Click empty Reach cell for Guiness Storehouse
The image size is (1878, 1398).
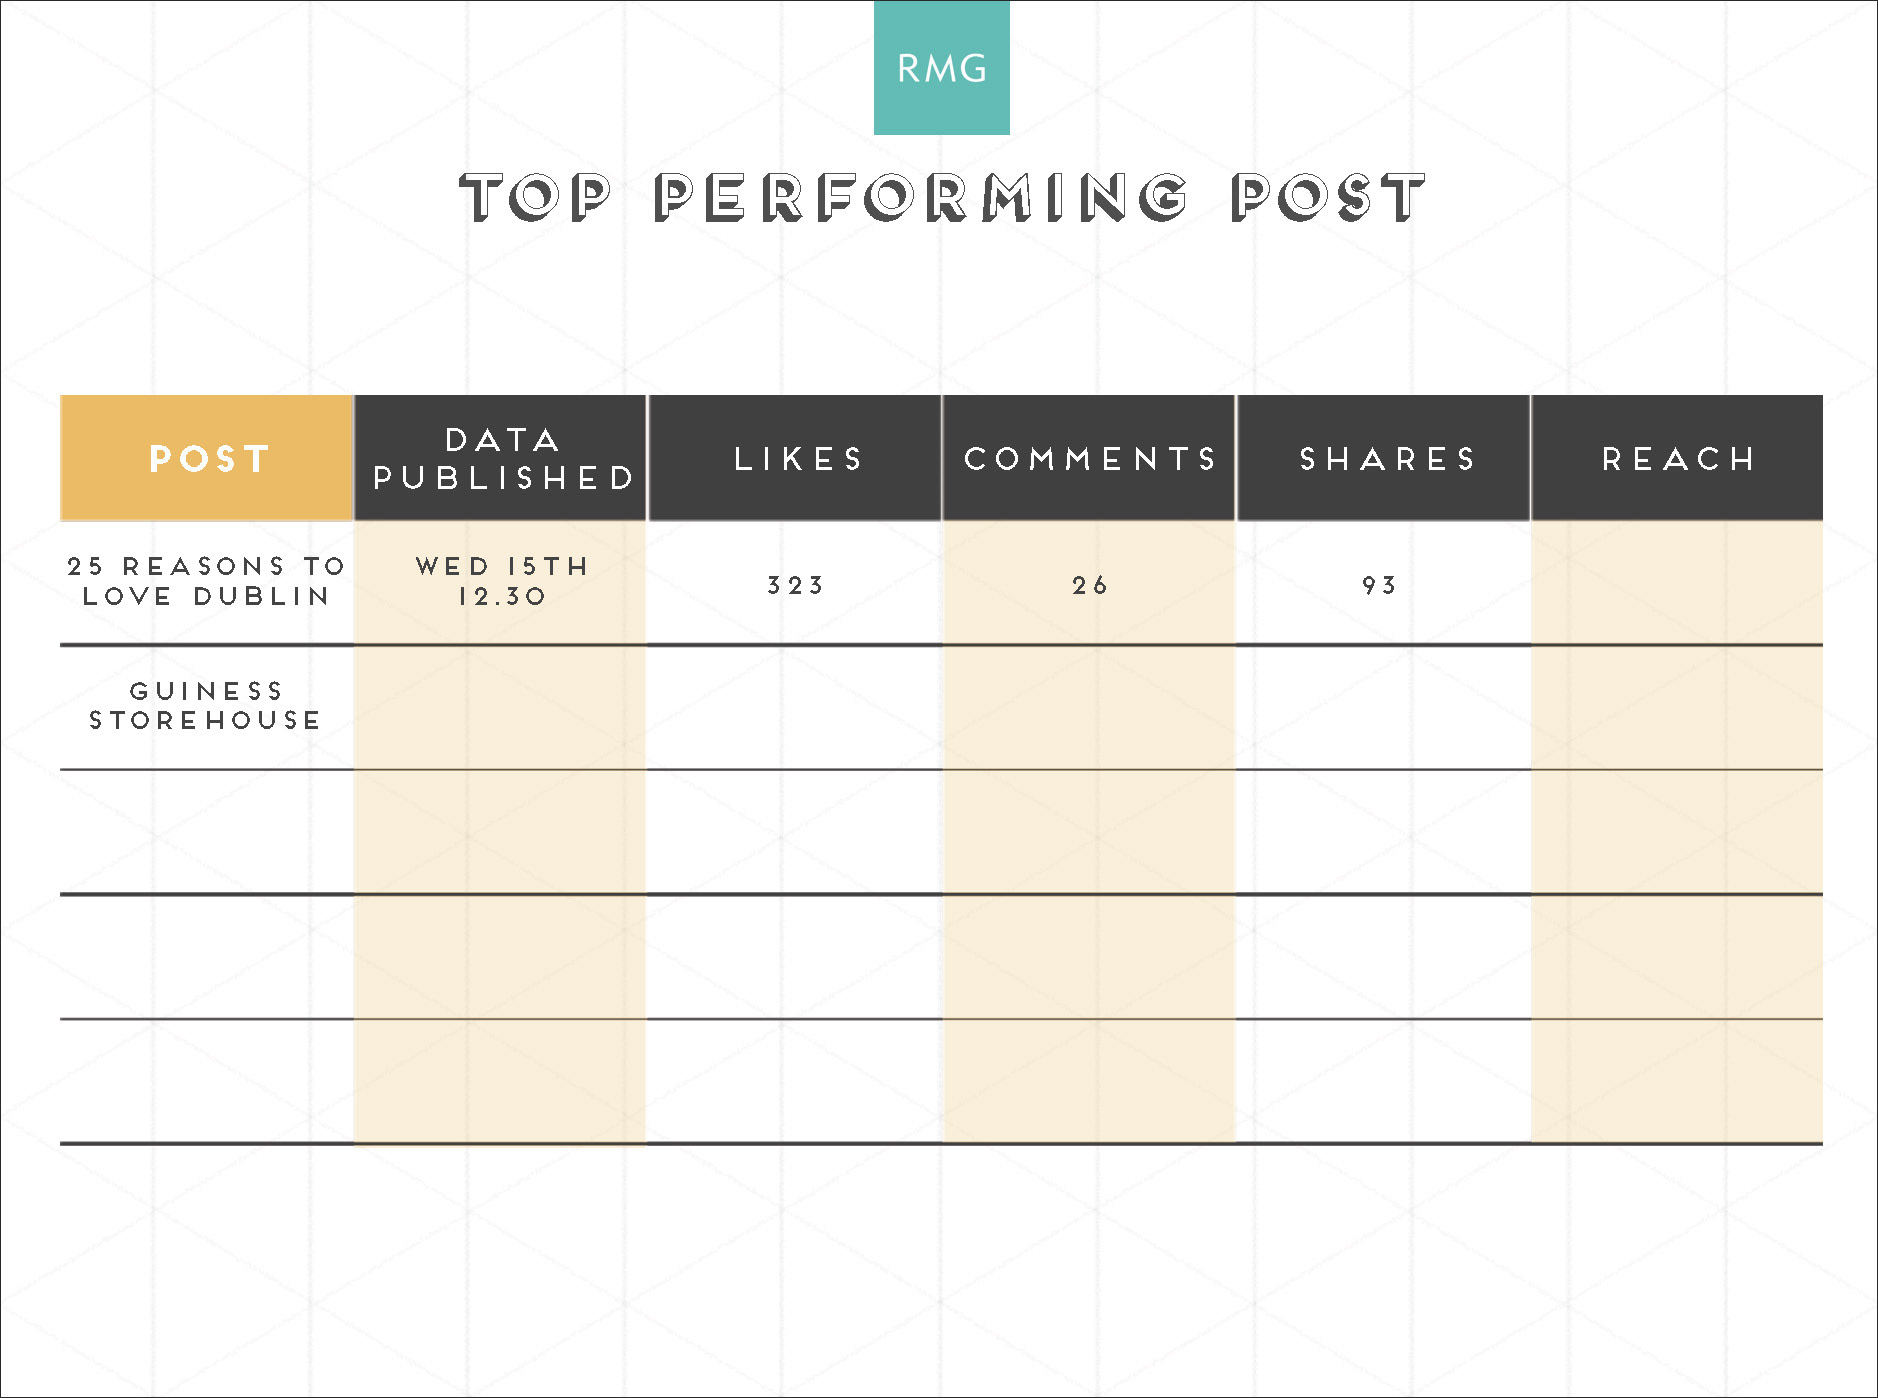(1677, 707)
